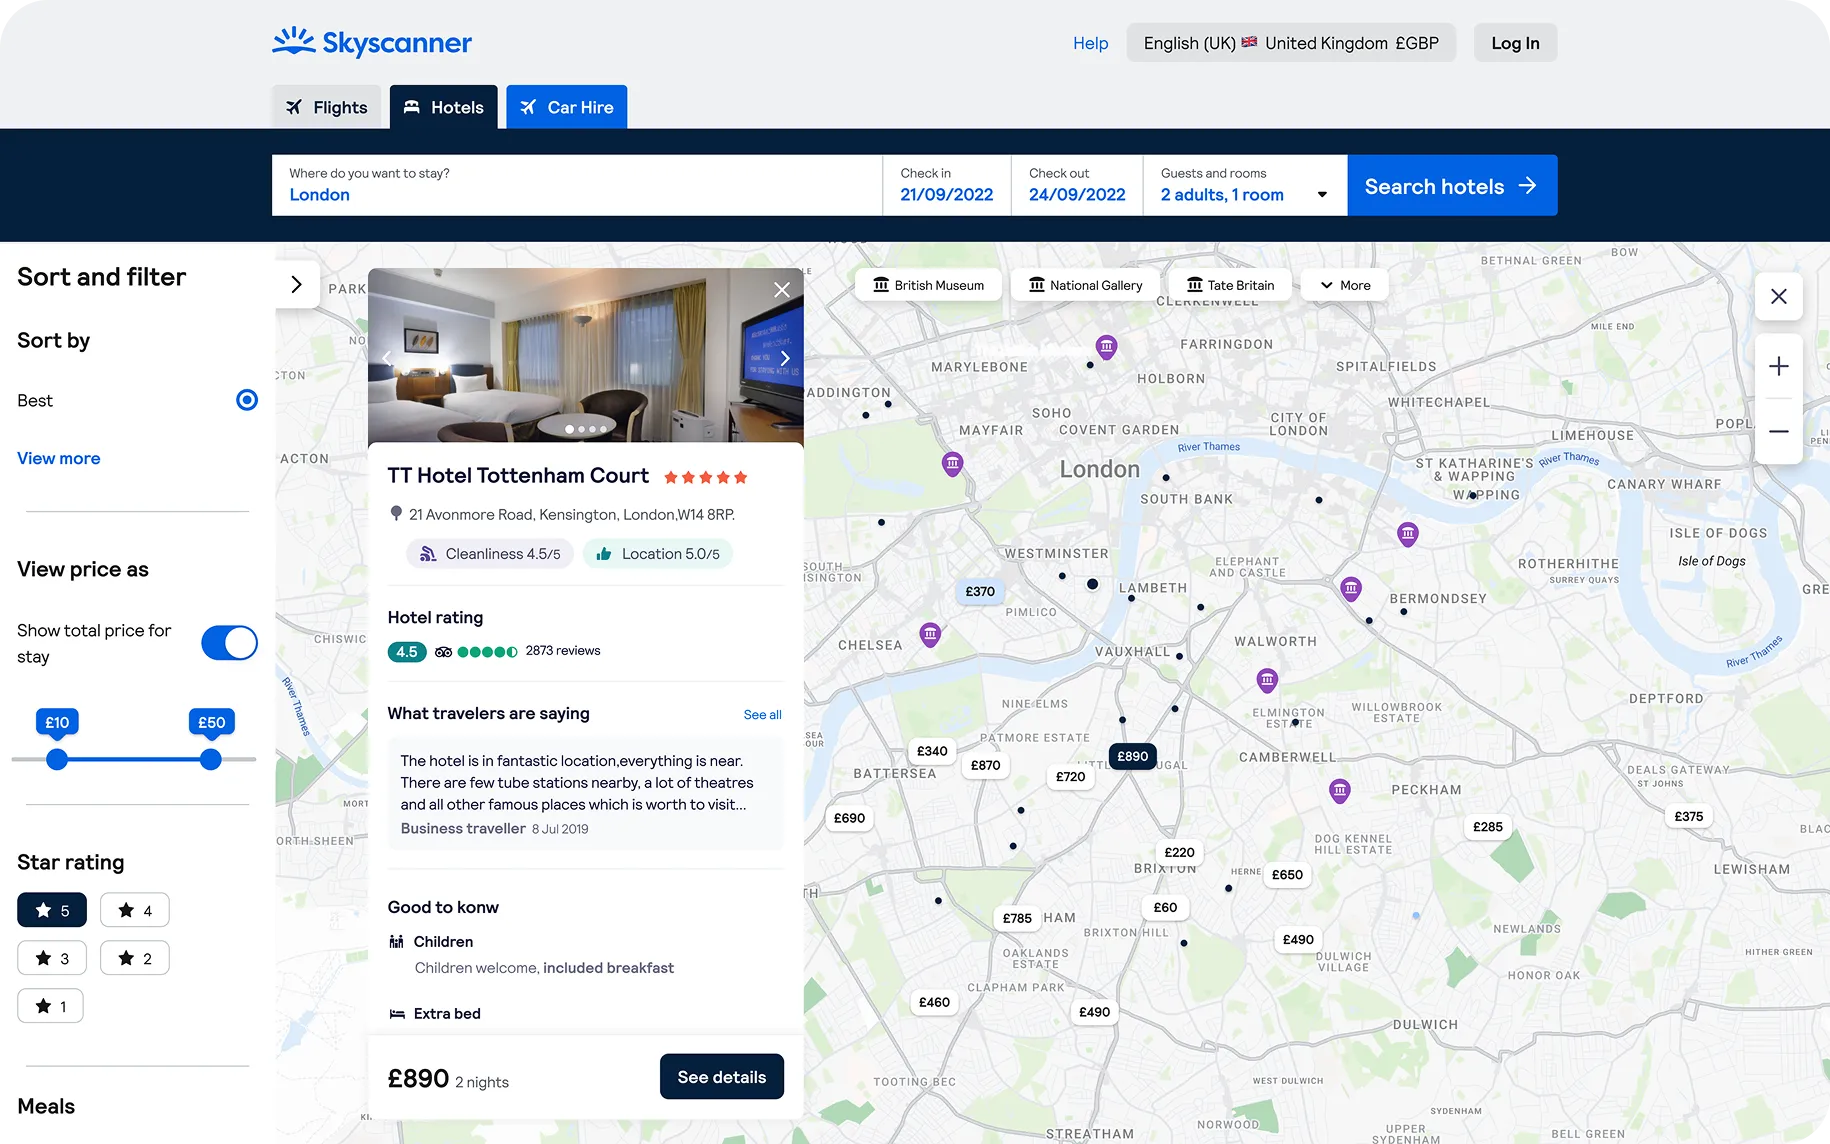This screenshot has height=1144, width=1830.
Task: Click the See details button
Action: tap(722, 1077)
